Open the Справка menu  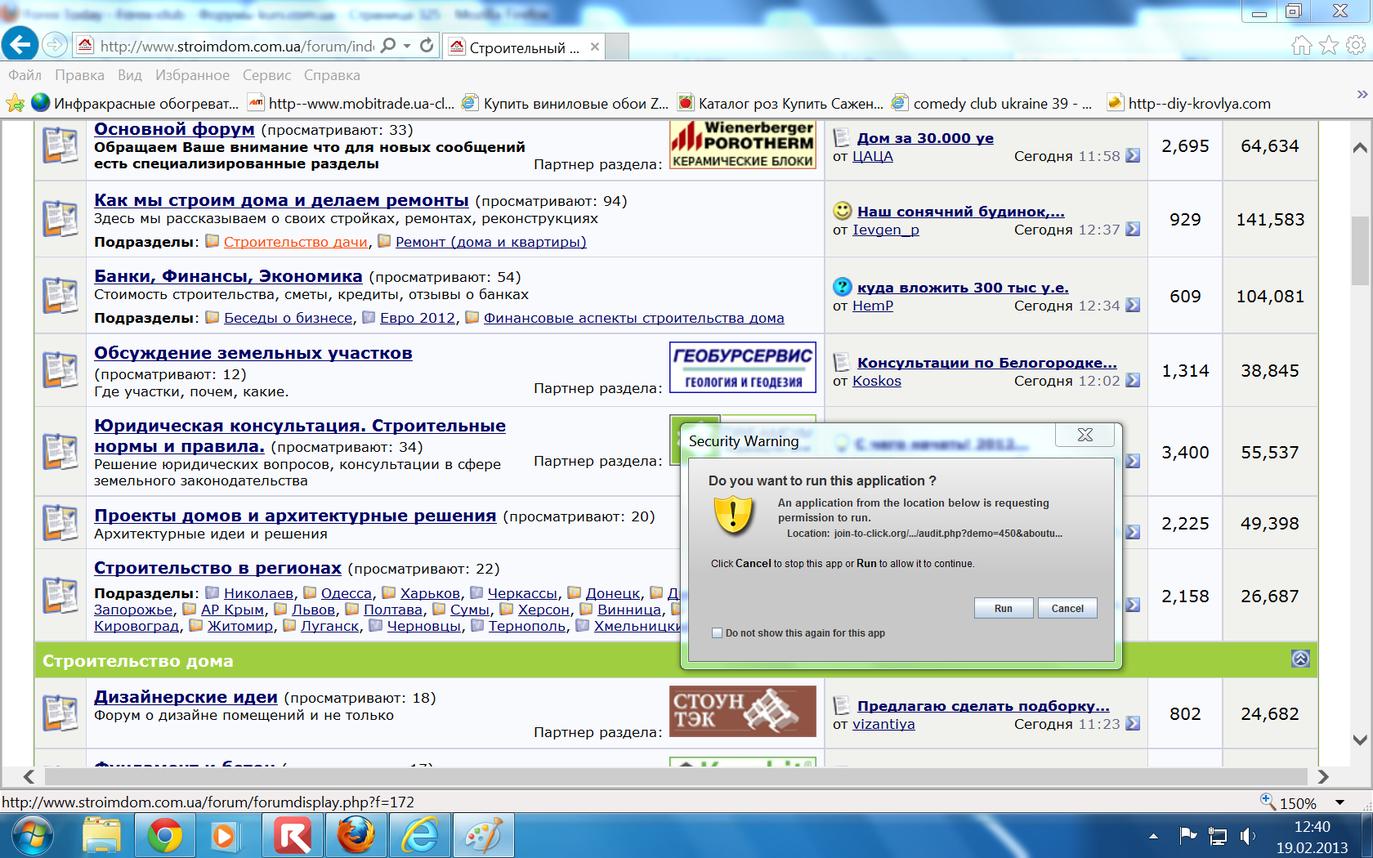pyautogui.click(x=331, y=75)
